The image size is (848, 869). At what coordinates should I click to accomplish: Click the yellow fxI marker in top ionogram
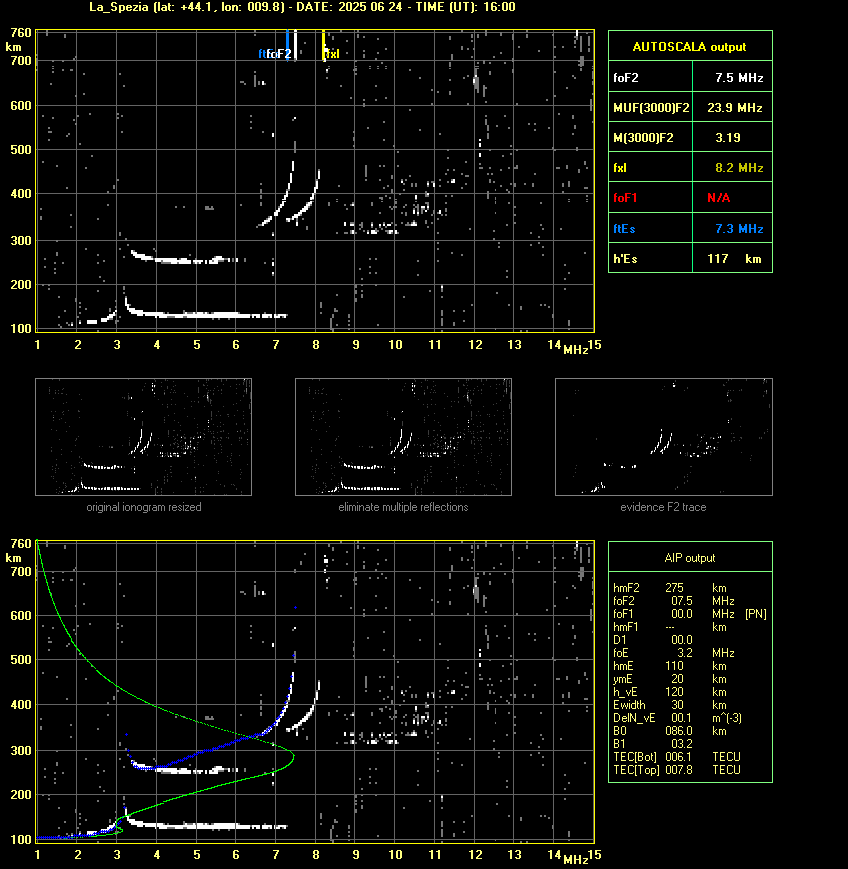click(324, 45)
